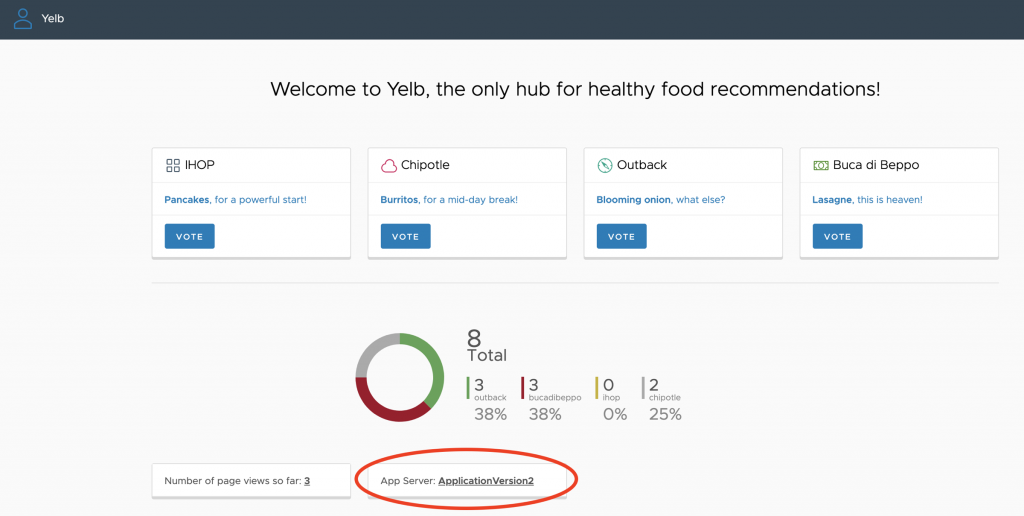Click the IHOP grid icon
The image size is (1024, 516).
pos(173,165)
